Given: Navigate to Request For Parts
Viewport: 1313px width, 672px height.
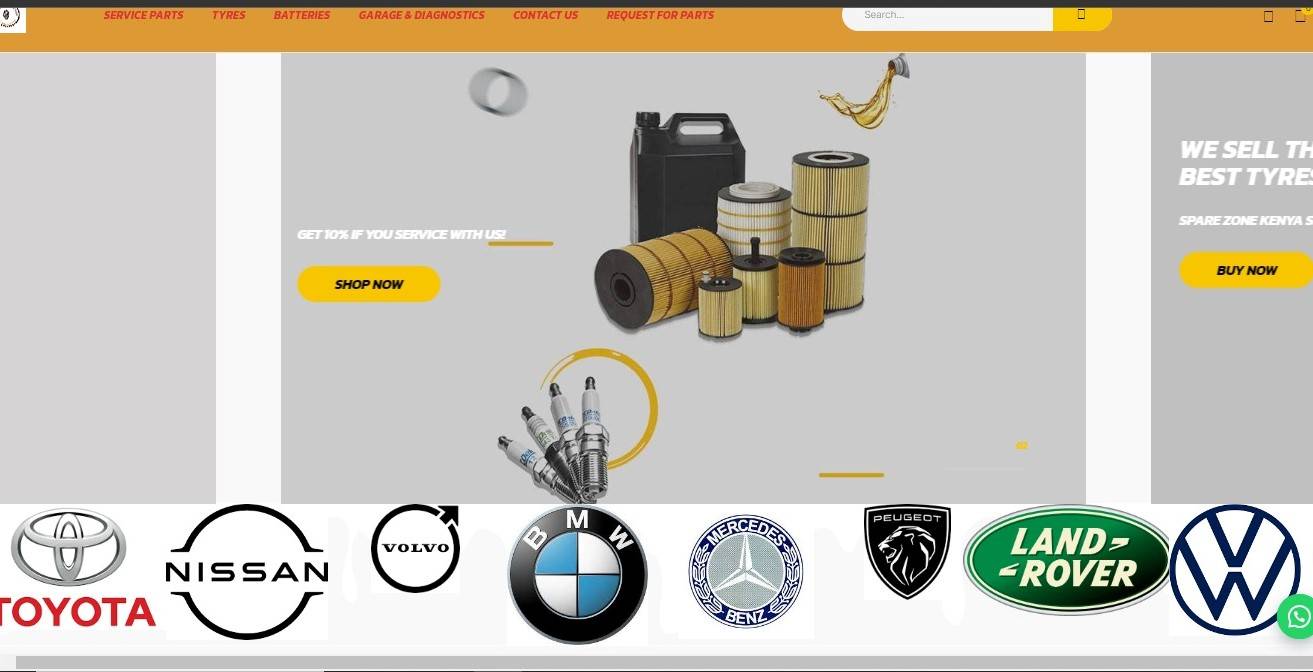Looking at the screenshot, I should click(660, 15).
